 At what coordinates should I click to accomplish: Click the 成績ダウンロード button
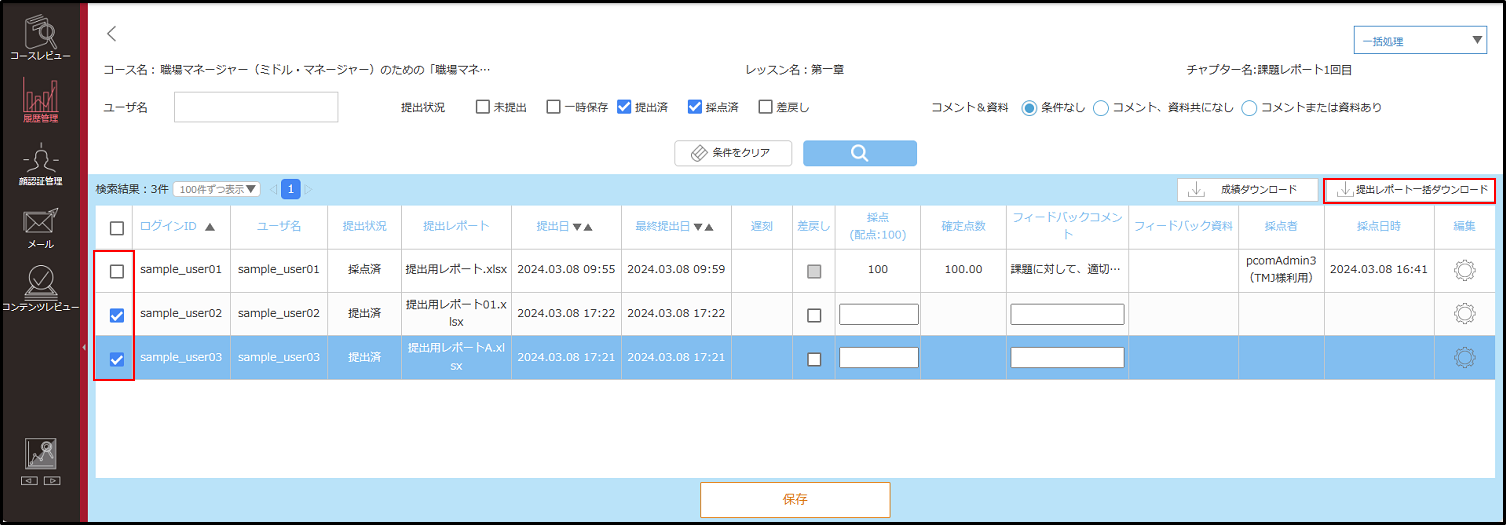(x=1247, y=189)
